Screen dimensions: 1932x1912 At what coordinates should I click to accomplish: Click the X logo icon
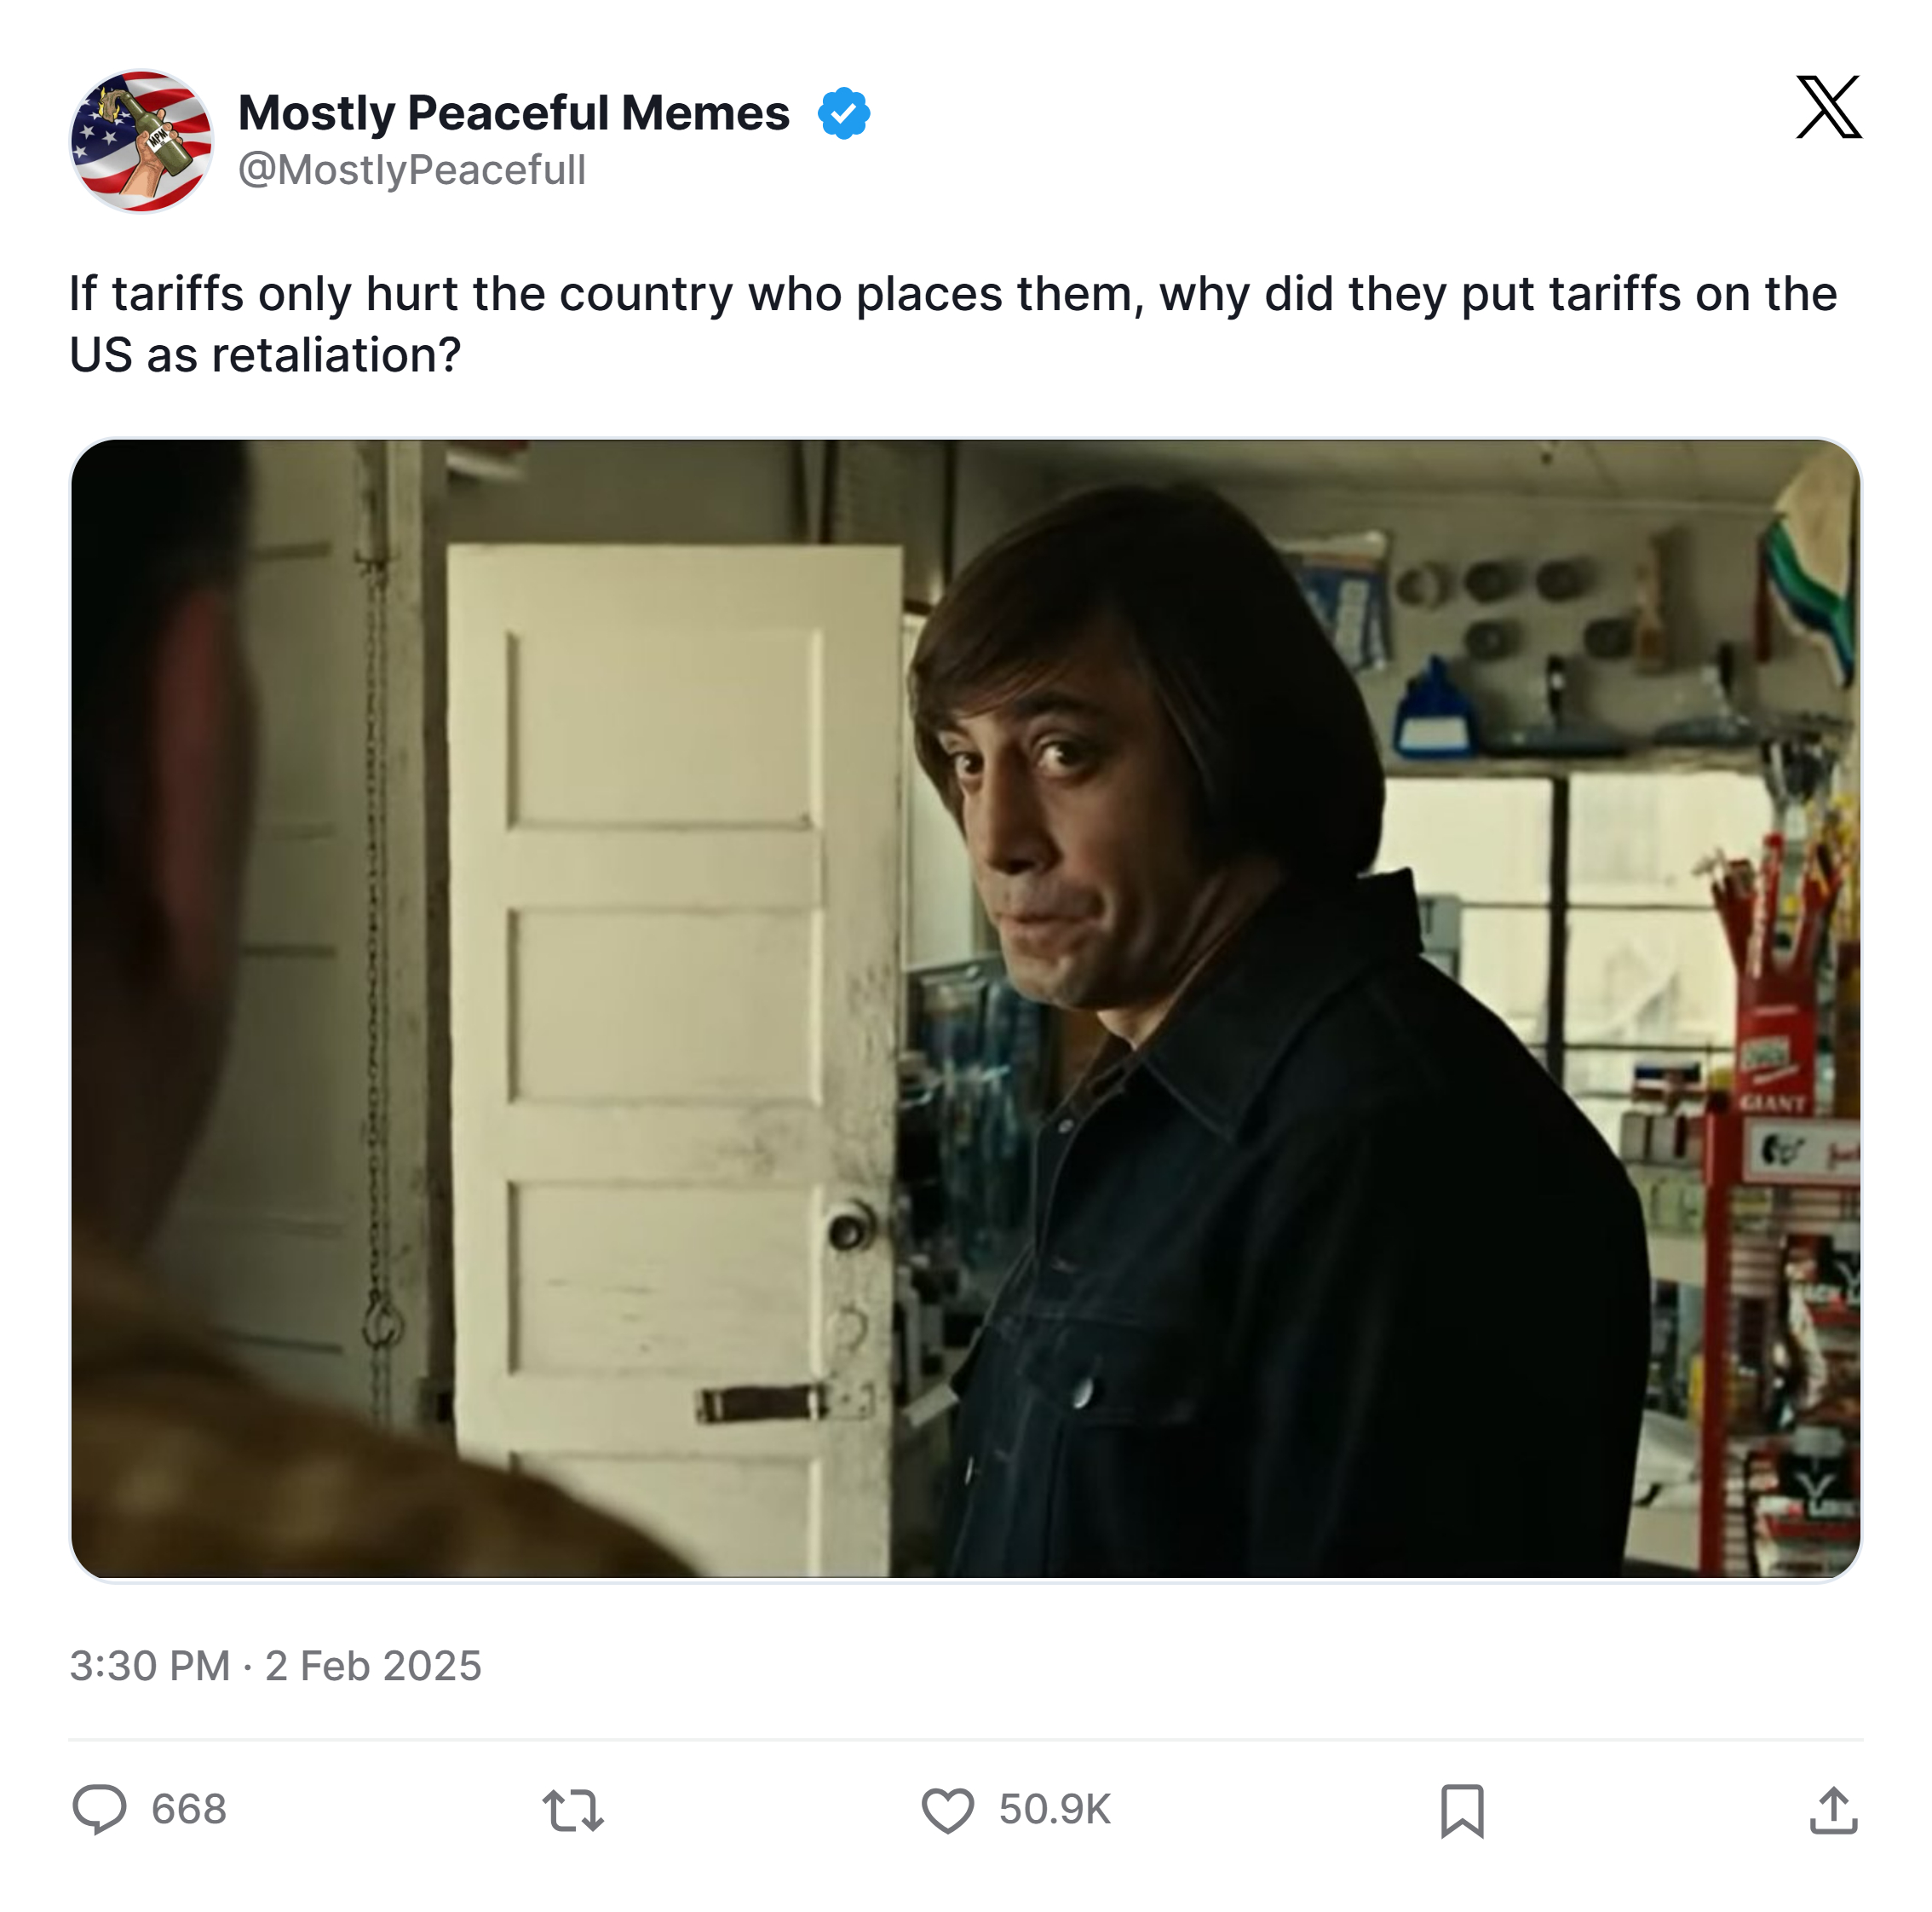click(x=1828, y=107)
